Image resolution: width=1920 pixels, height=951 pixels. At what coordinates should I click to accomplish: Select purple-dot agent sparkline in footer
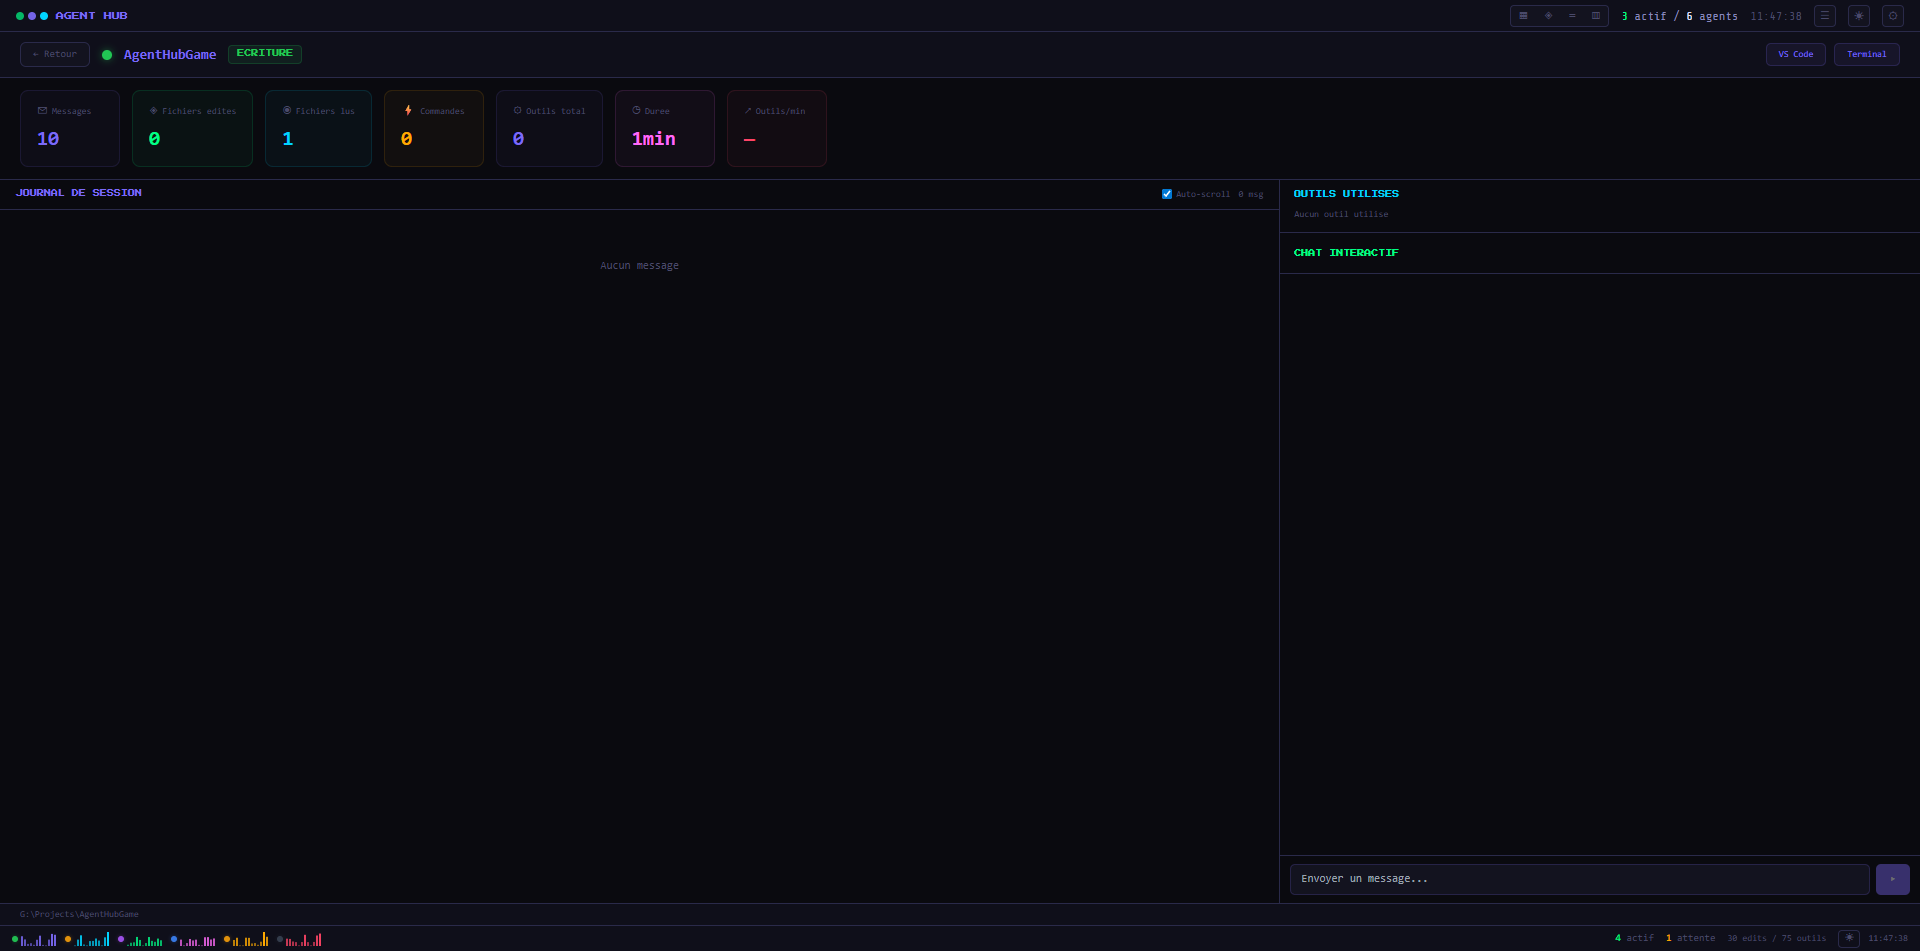coord(140,939)
